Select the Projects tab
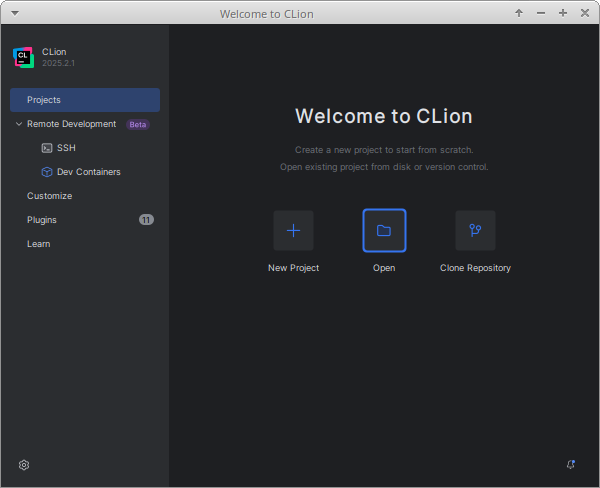This screenshot has height=488, width=600. point(85,100)
